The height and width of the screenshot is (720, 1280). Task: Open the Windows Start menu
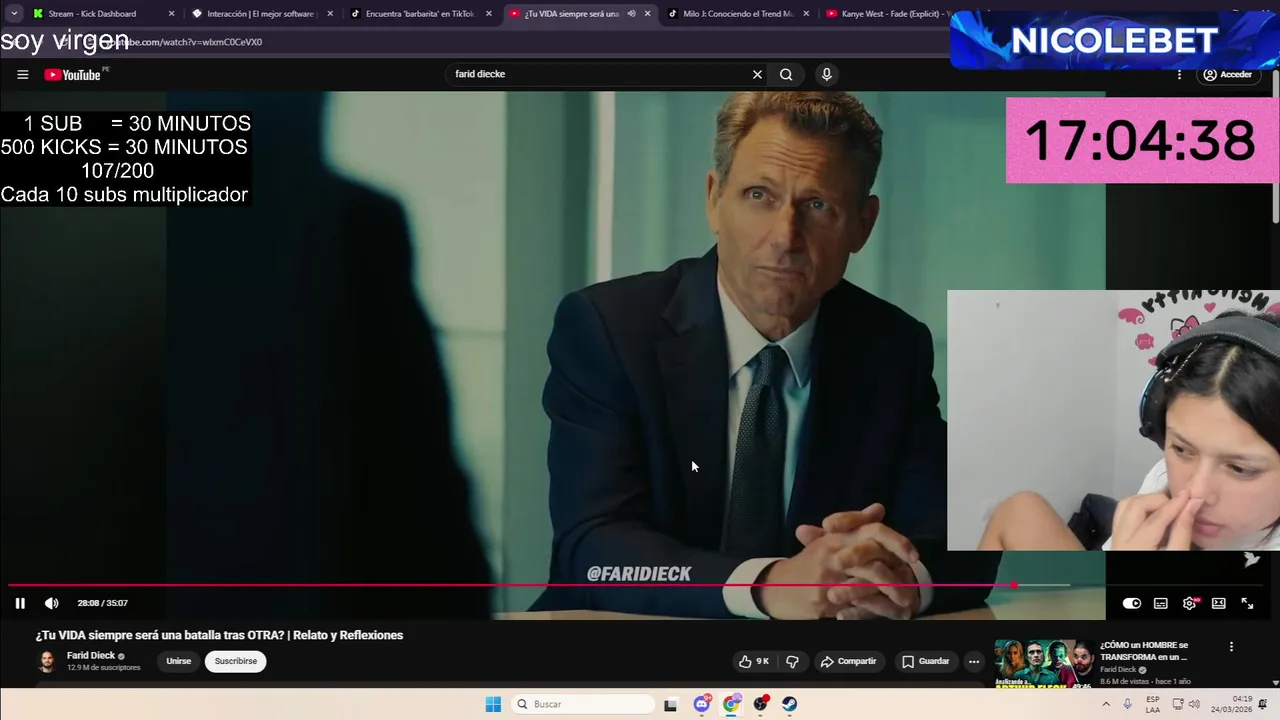[493, 704]
